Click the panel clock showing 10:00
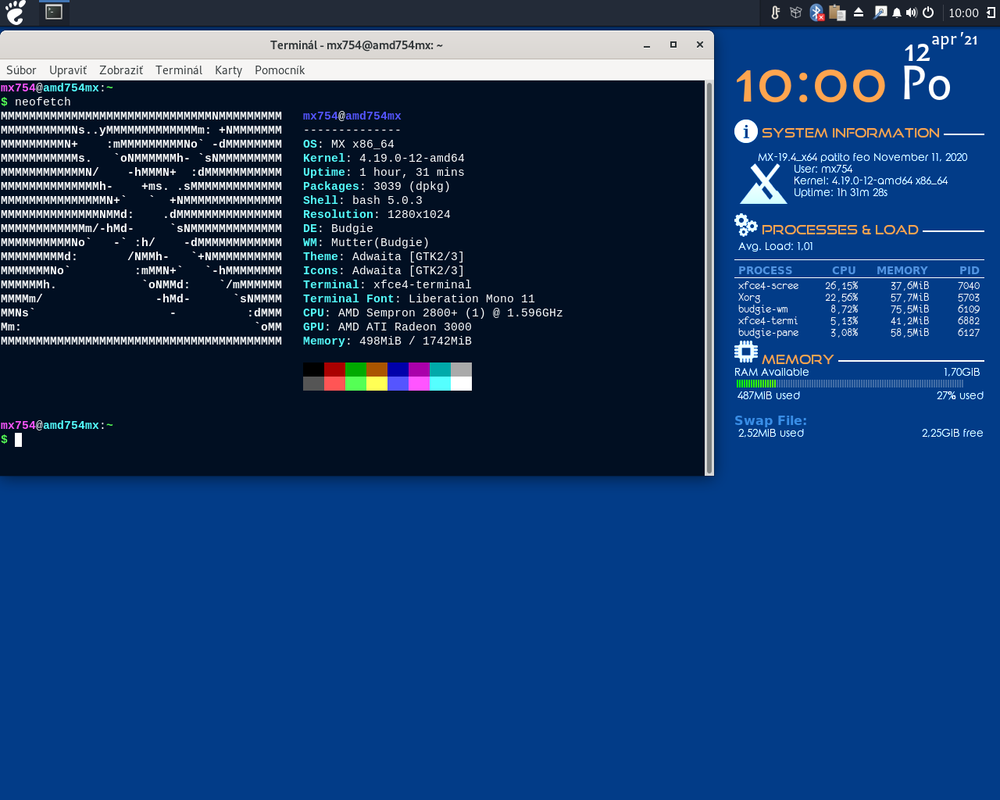The height and width of the screenshot is (800, 1000). 963,13
